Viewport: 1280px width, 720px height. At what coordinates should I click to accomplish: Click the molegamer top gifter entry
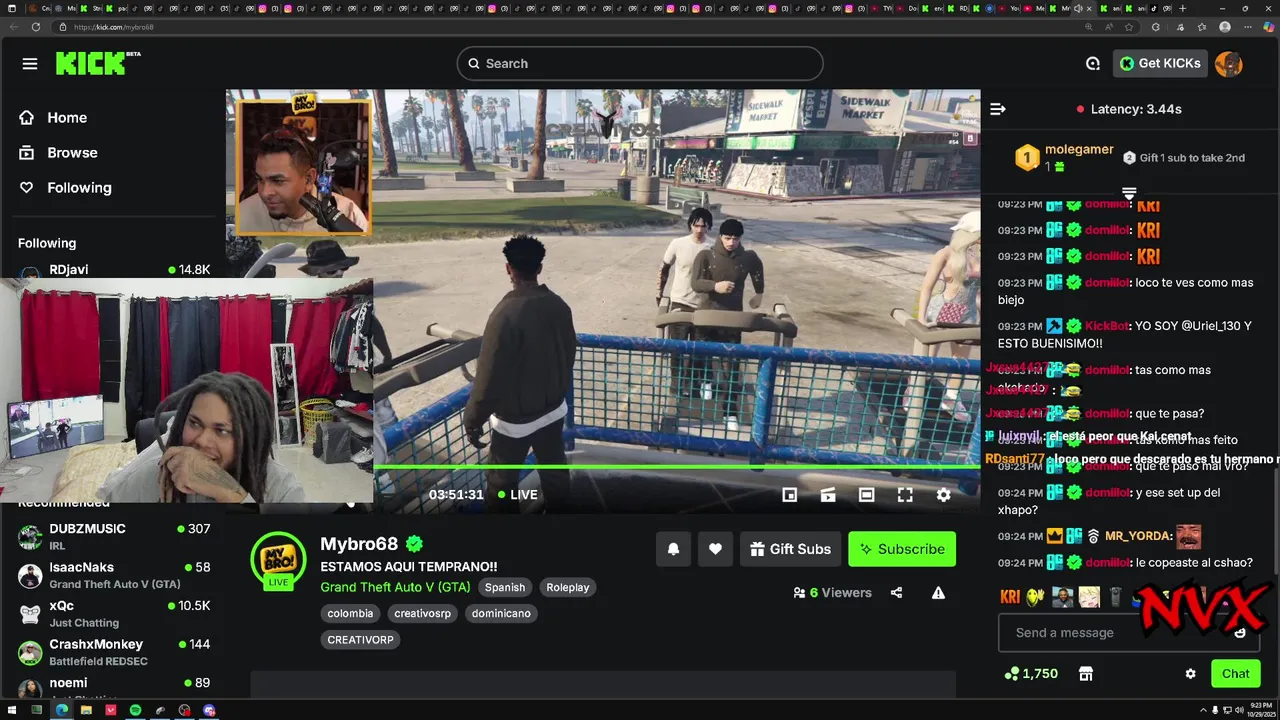(x=1064, y=157)
